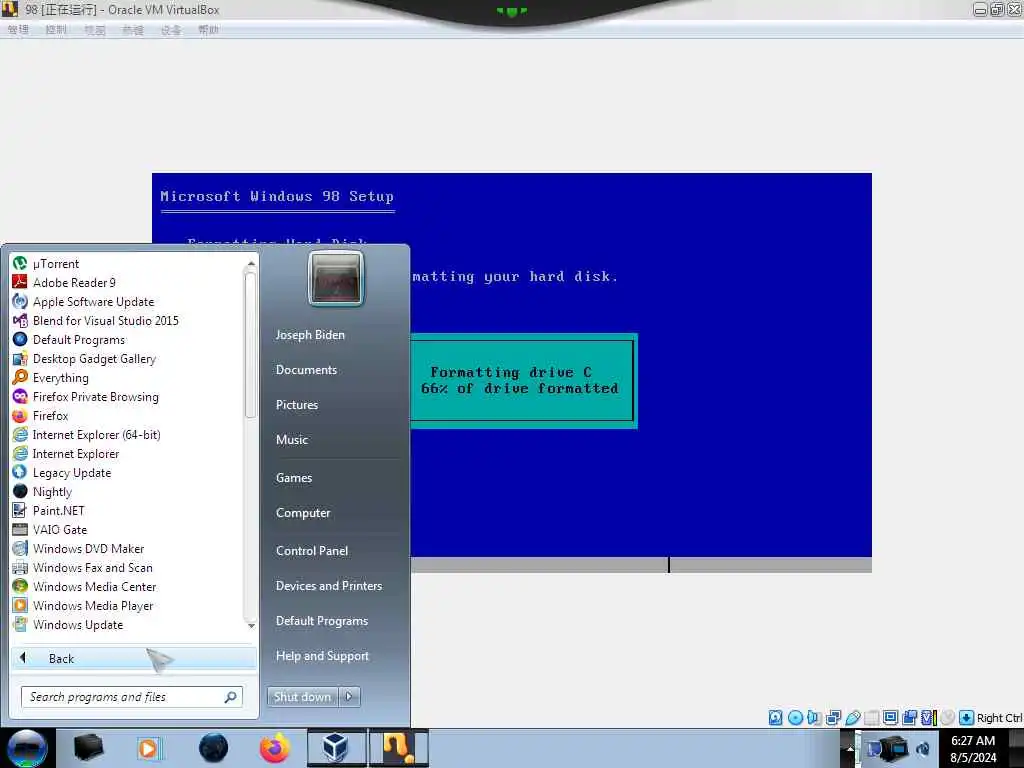Open Documents from the Start menu

point(306,370)
